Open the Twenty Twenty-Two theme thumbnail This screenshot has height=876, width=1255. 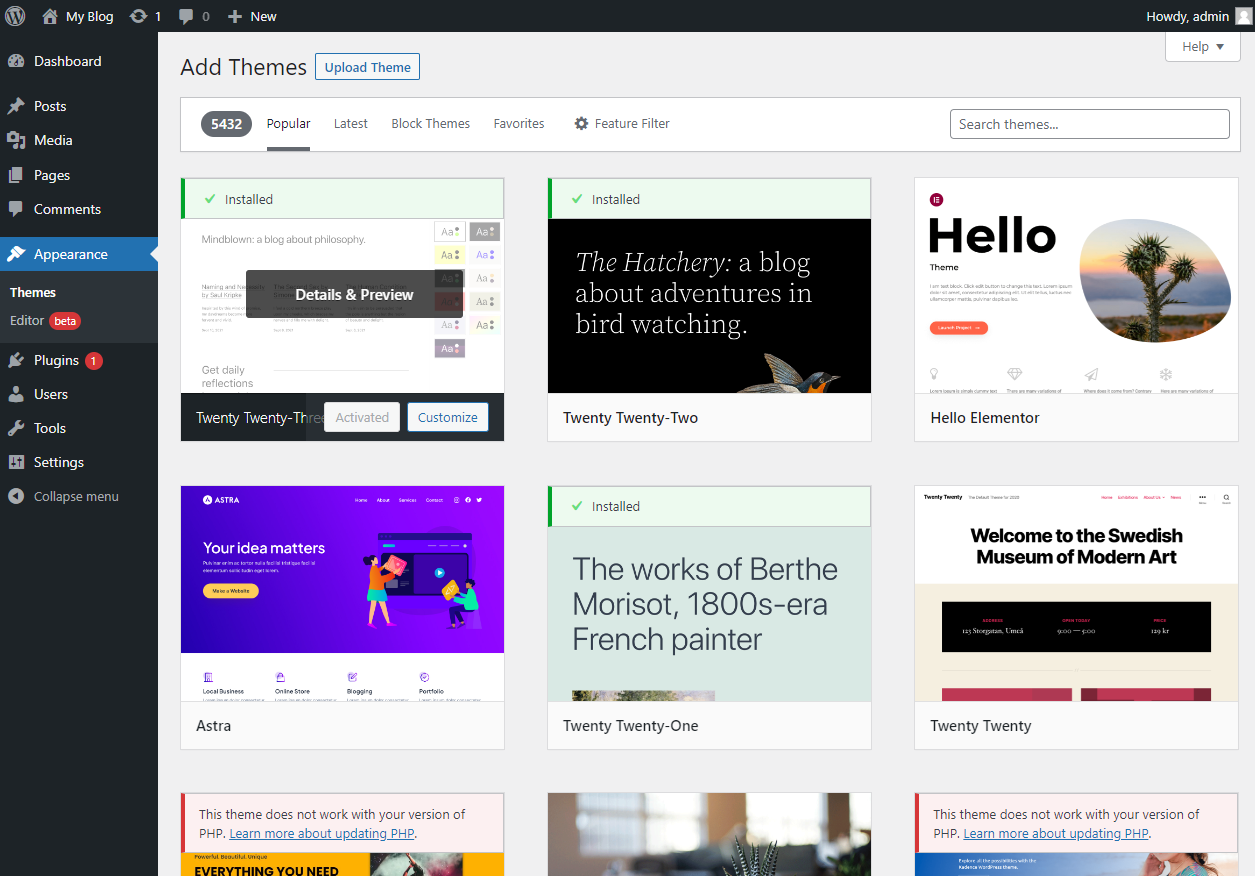[x=709, y=306]
